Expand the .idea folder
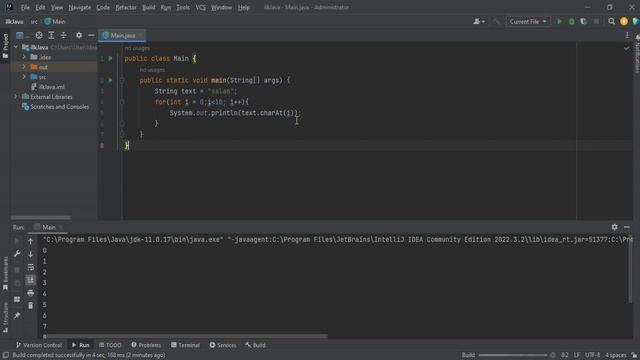640x360 pixels. pyautogui.click(x=24, y=57)
